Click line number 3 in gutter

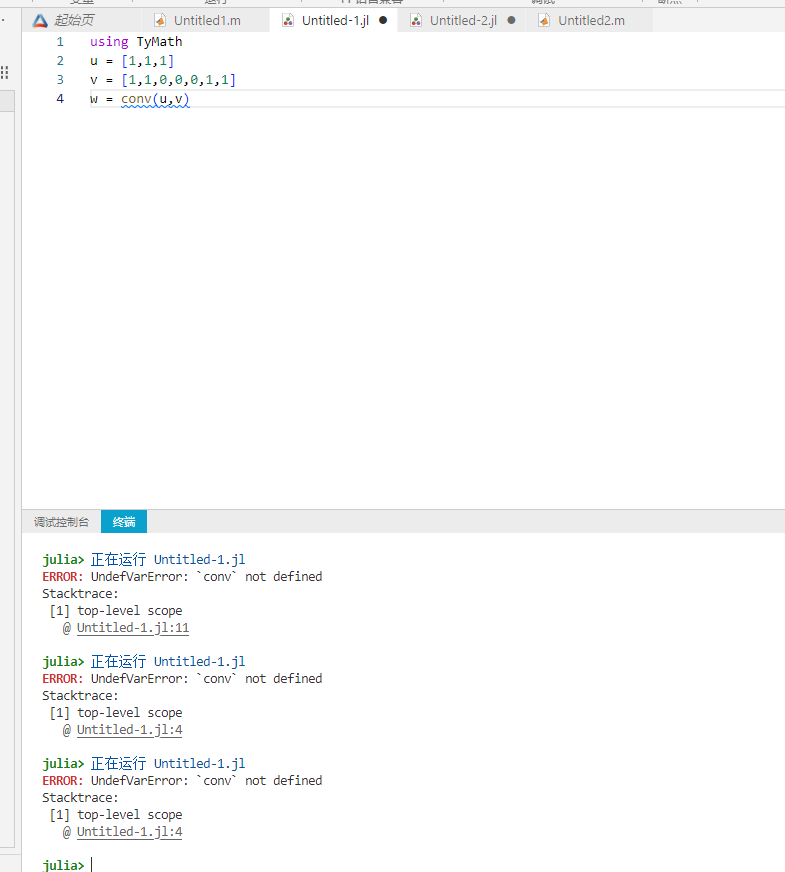[60, 80]
